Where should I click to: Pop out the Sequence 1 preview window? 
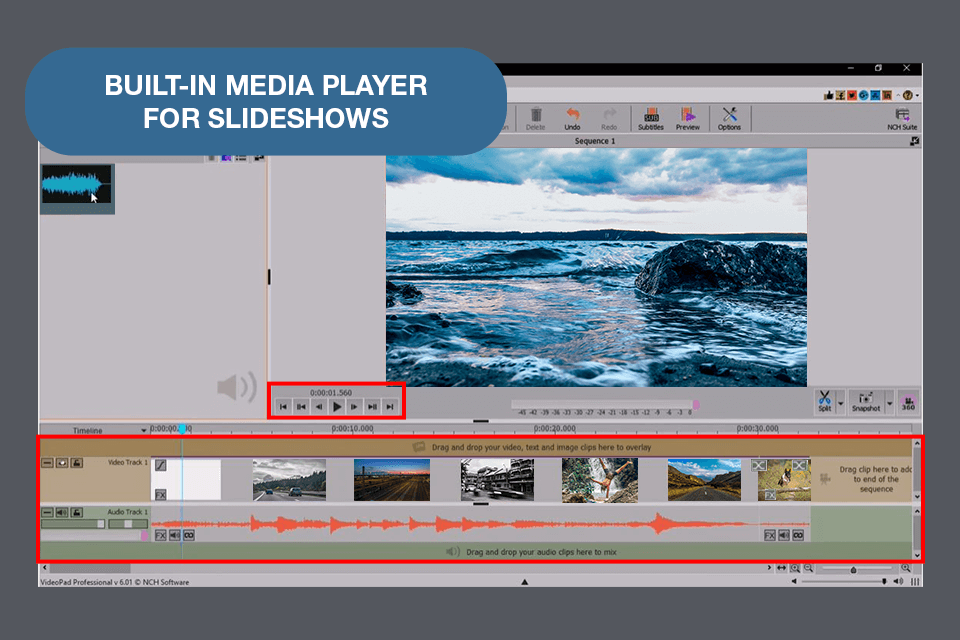click(x=914, y=141)
